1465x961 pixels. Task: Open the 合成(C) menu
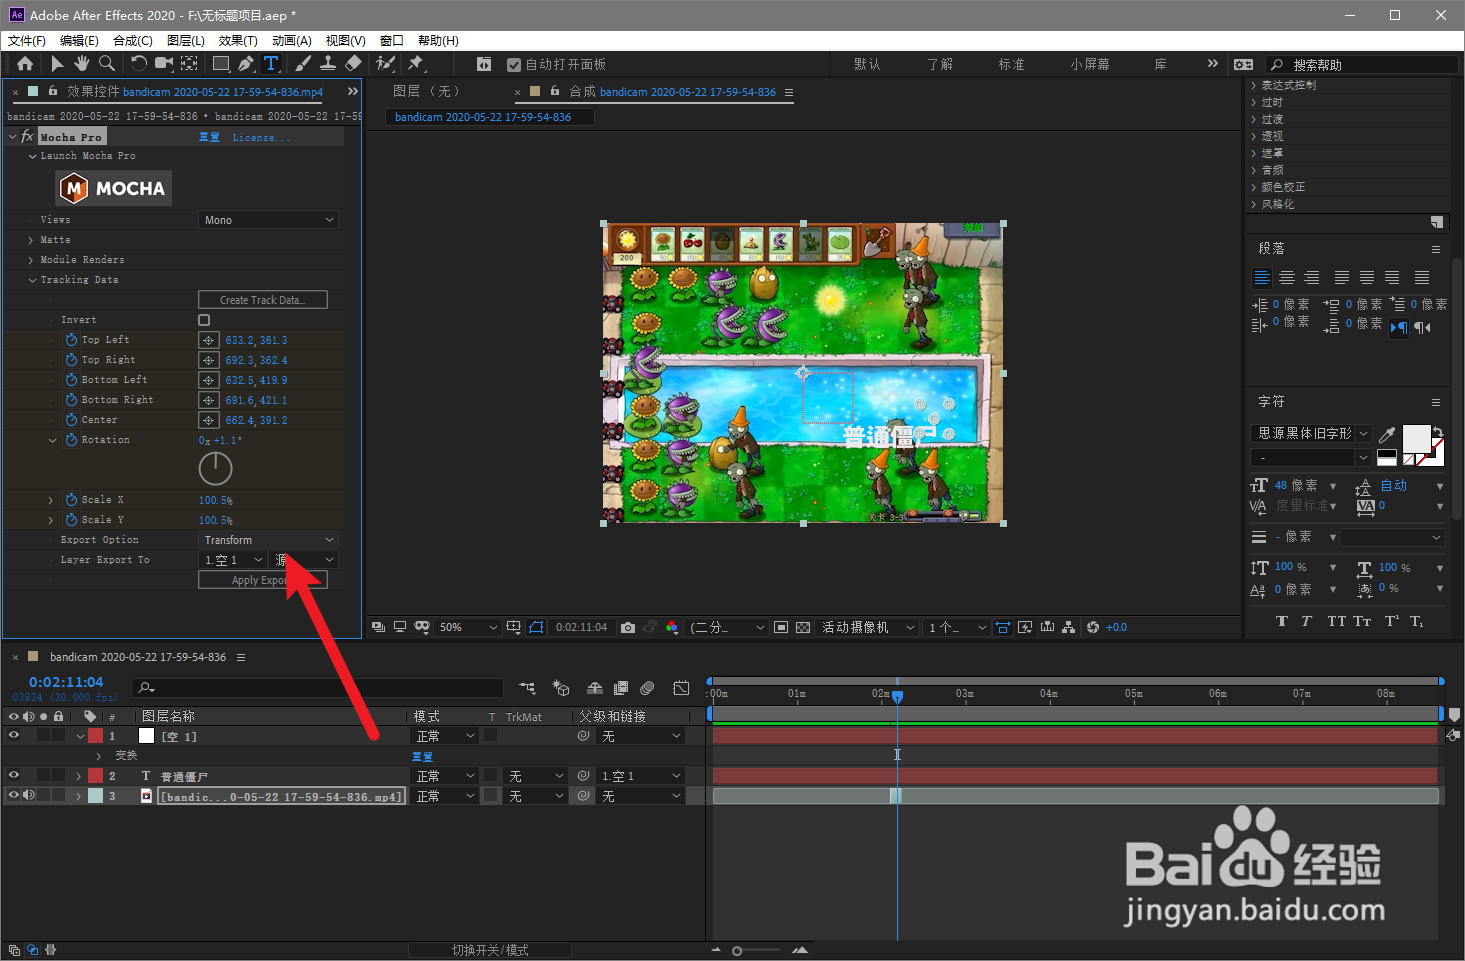133,40
